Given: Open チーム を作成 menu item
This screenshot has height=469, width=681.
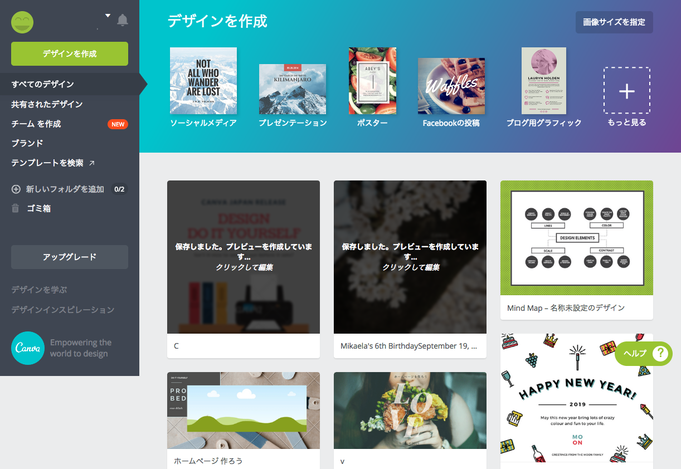Looking at the screenshot, I should [x=36, y=124].
